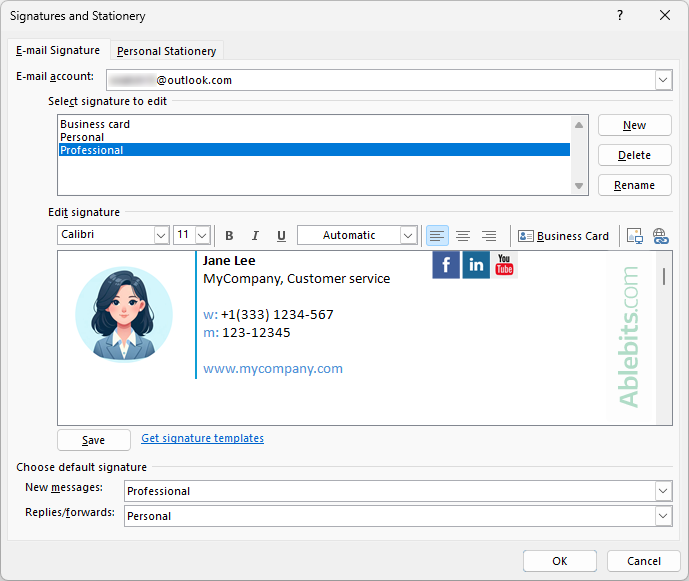Open the dialog Help question mark
The height and width of the screenshot is (581, 689).
click(620, 16)
